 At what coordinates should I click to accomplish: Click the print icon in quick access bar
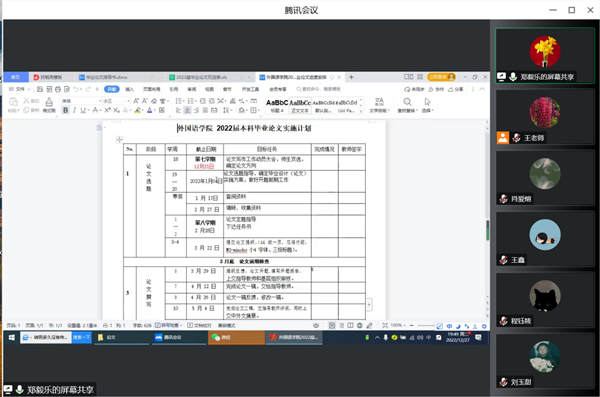[x=58, y=89]
